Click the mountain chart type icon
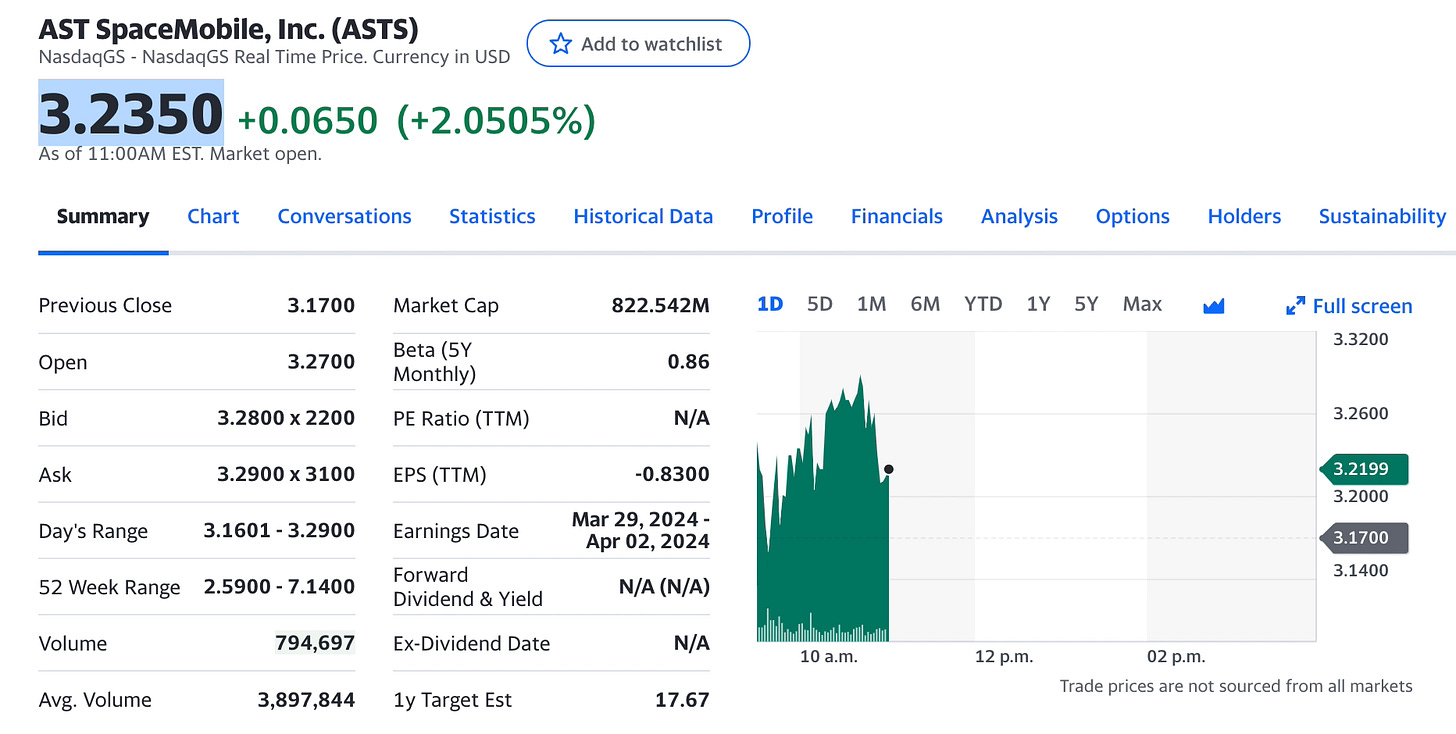The height and width of the screenshot is (734, 1456). click(x=1214, y=306)
